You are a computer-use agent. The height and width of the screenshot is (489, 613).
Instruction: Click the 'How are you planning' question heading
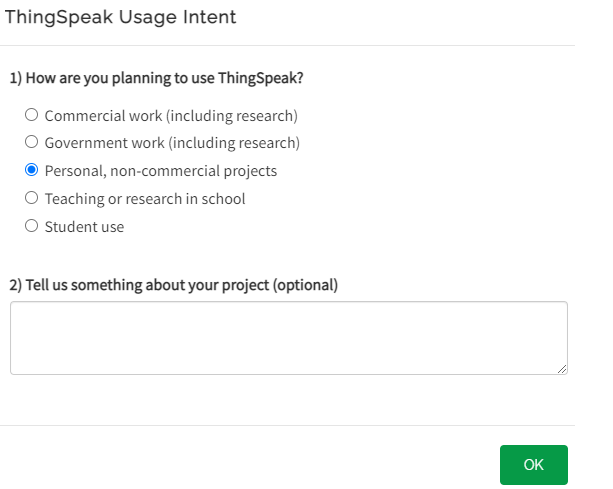click(x=156, y=78)
